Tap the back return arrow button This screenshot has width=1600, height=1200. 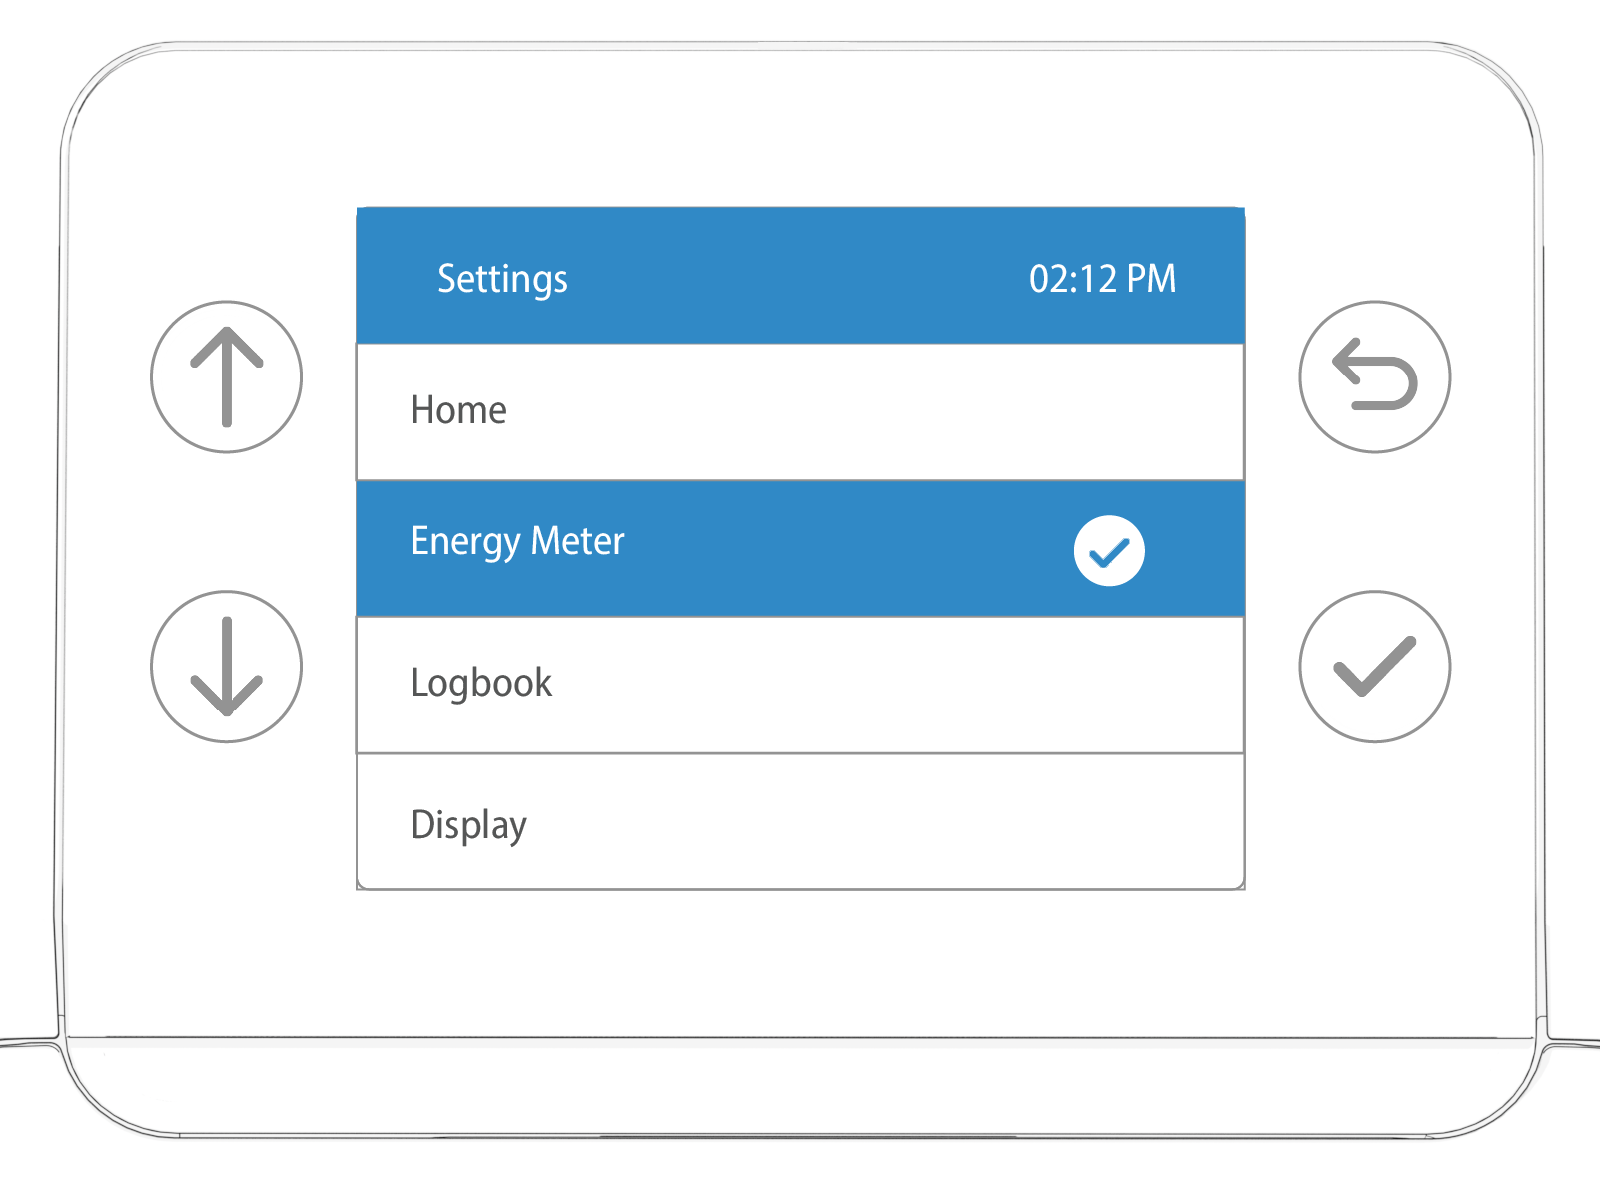coord(1374,377)
